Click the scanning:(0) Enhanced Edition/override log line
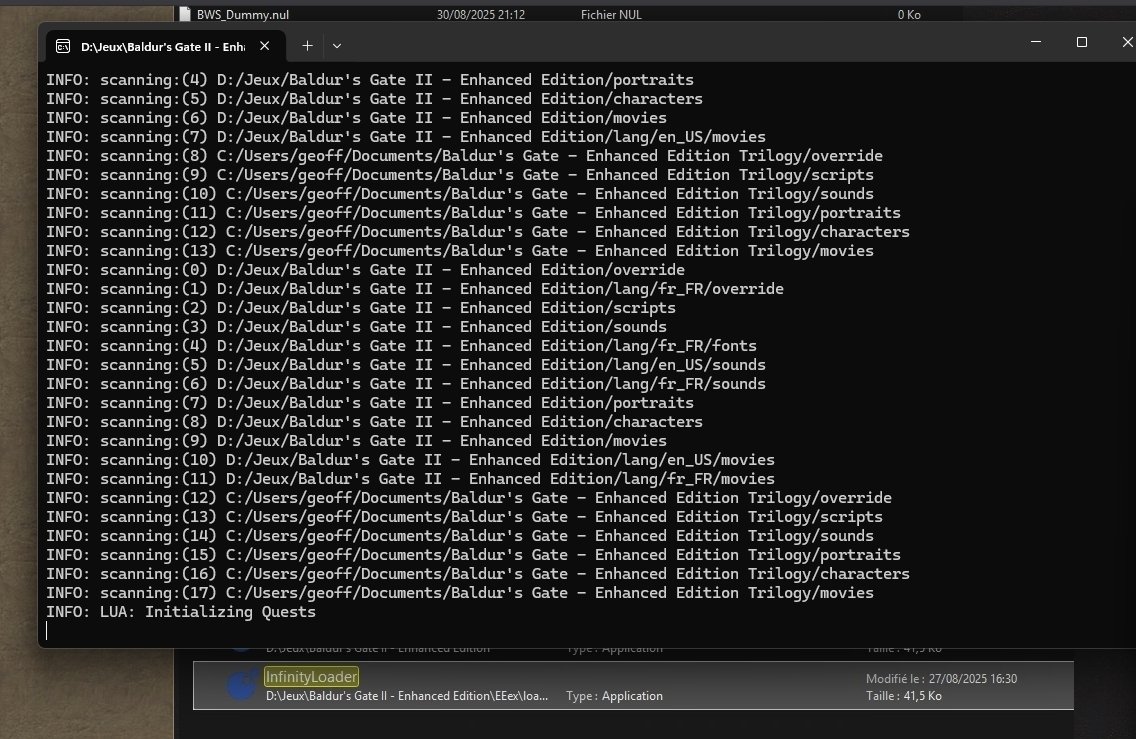The width and height of the screenshot is (1136, 739). 365,270
